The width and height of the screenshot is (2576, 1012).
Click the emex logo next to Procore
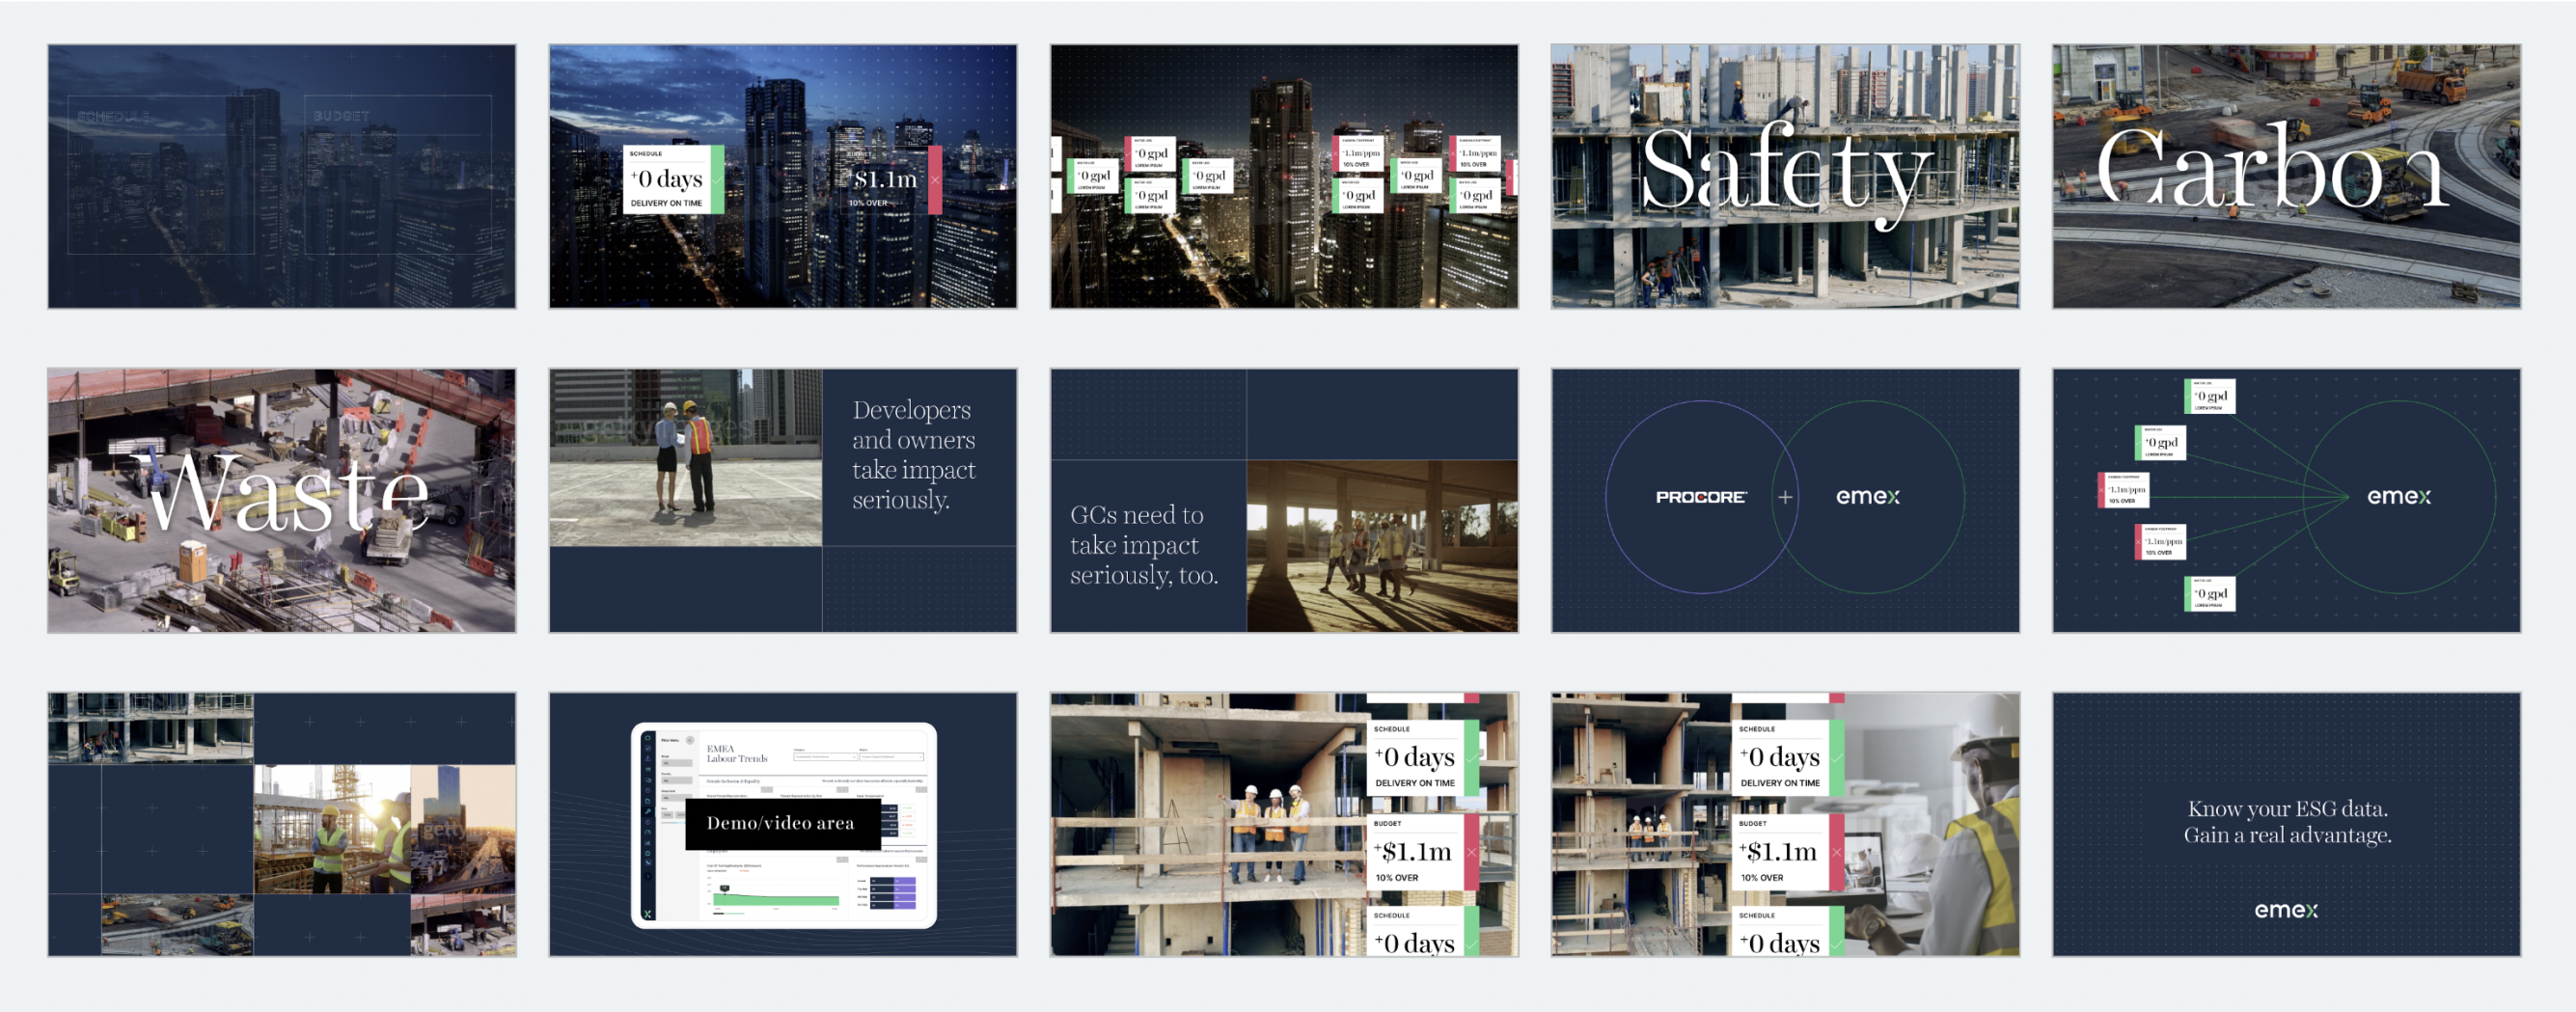click(x=1867, y=497)
